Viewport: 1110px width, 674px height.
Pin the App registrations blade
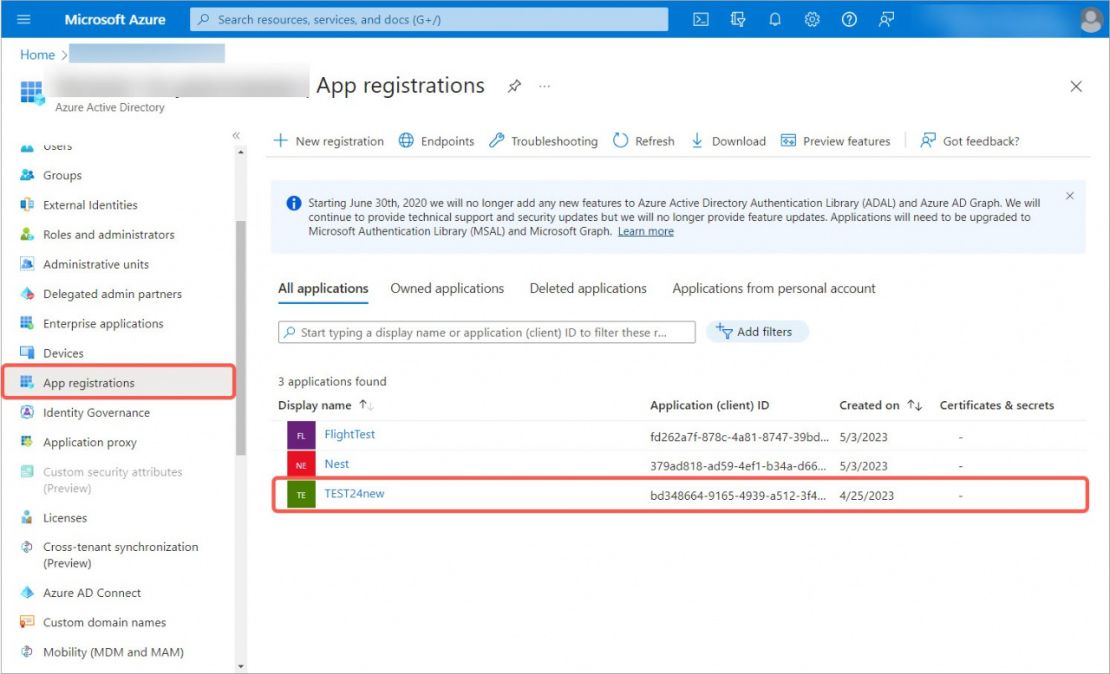[514, 86]
